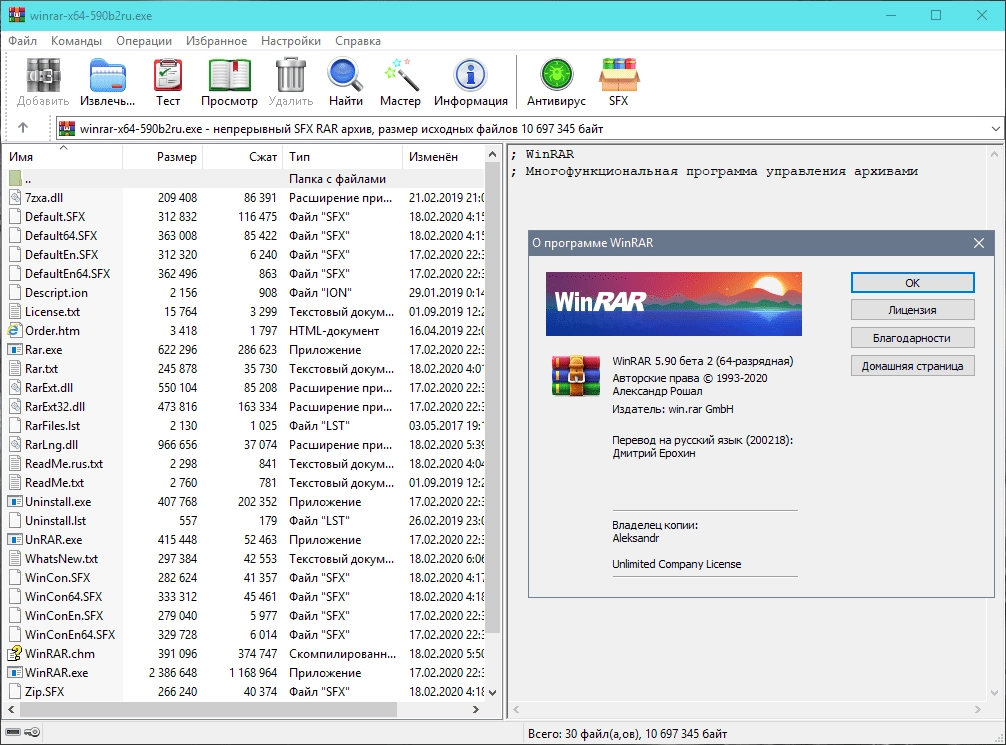Click the drive and key status bar icon

point(22,732)
